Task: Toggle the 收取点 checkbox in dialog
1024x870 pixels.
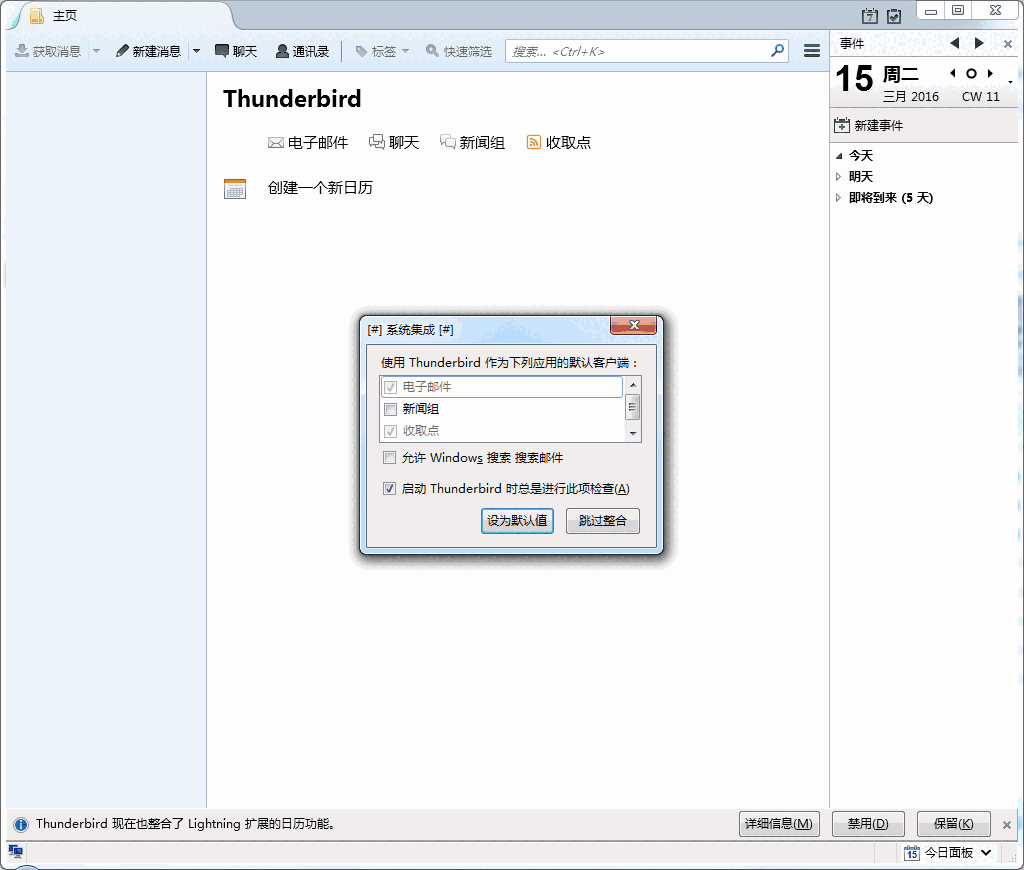Action: (x=390, y=431)
